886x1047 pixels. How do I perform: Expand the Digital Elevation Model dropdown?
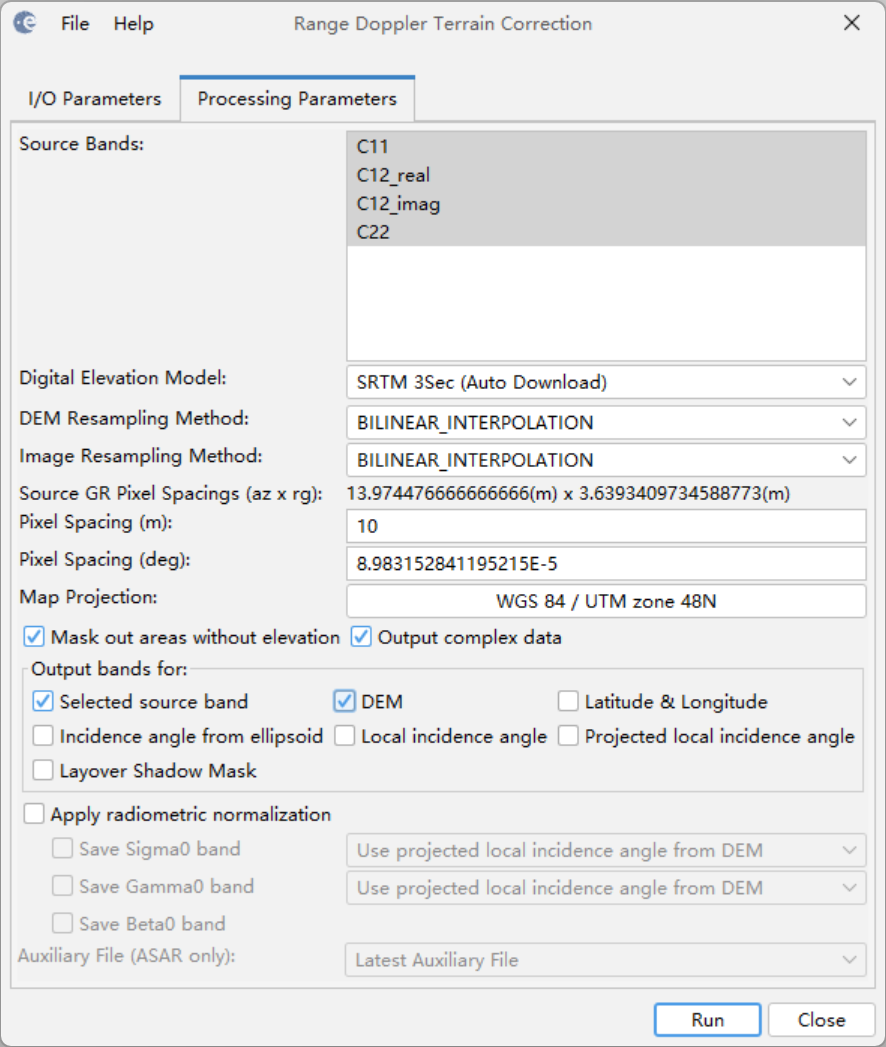coord(605,382)
